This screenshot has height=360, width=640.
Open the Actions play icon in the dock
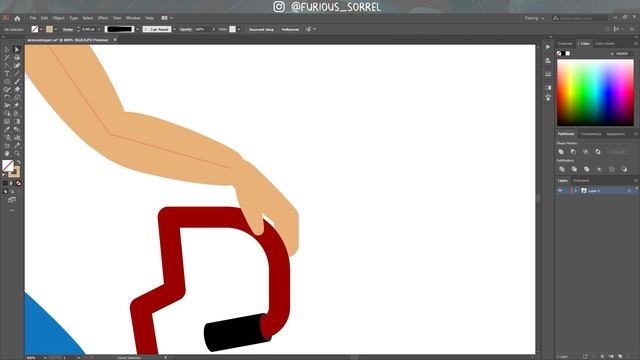(548, 47)
